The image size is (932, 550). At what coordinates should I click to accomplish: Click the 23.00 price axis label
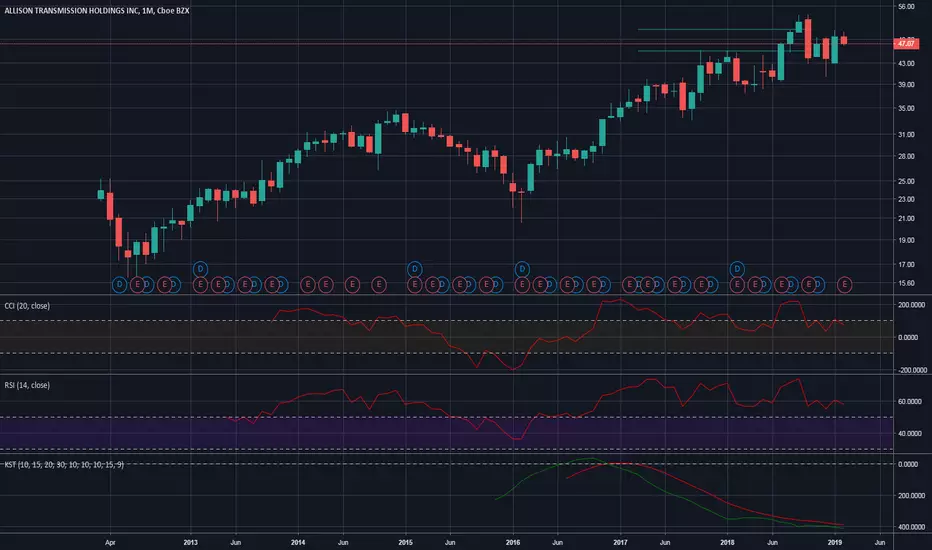[906, 199]
